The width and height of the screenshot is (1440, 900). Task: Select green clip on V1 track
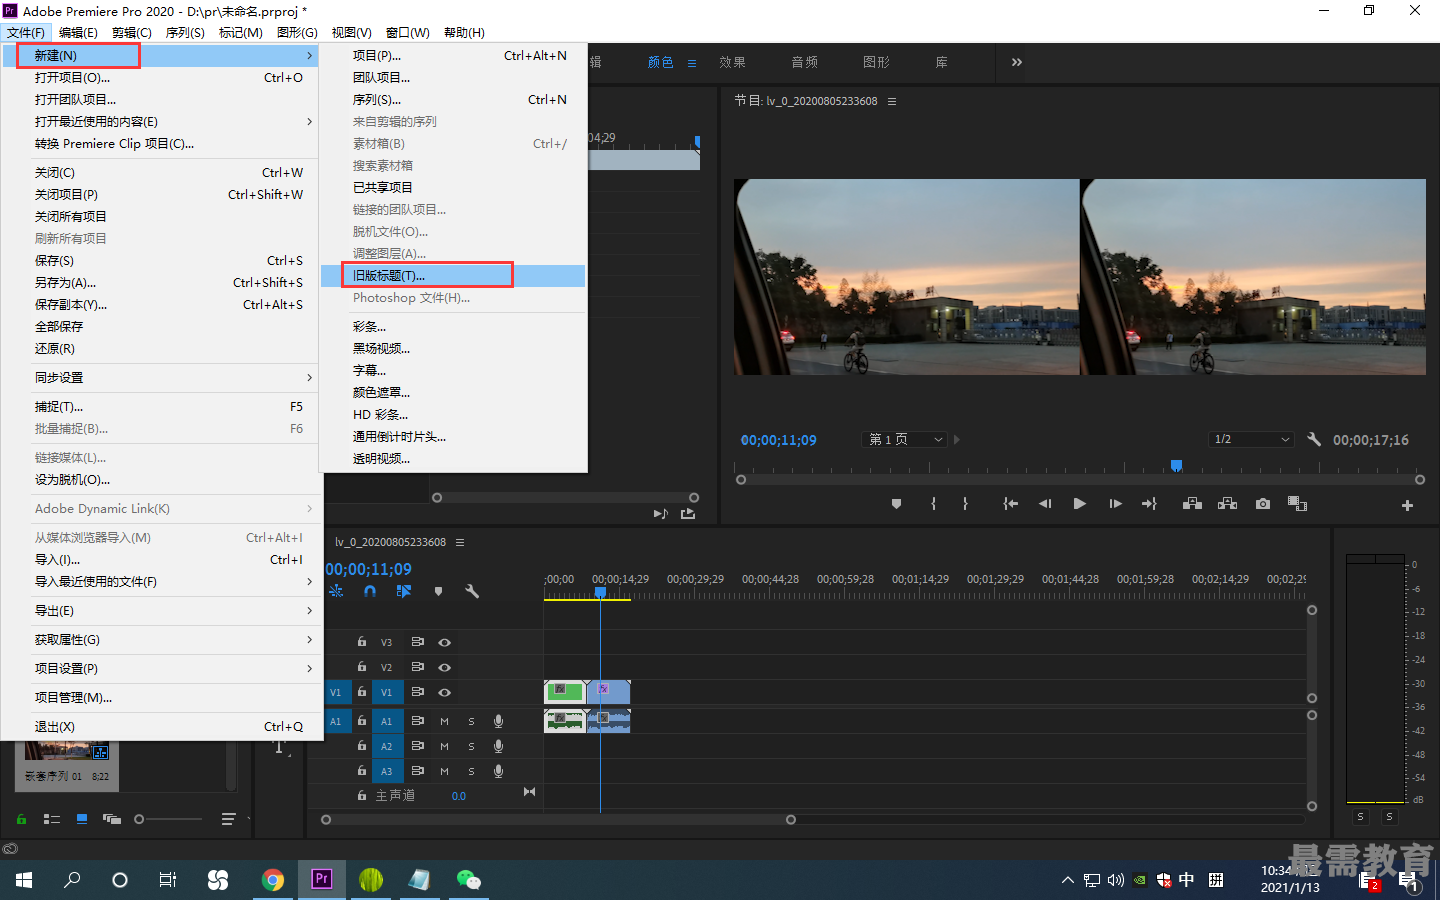coord(565,692)
